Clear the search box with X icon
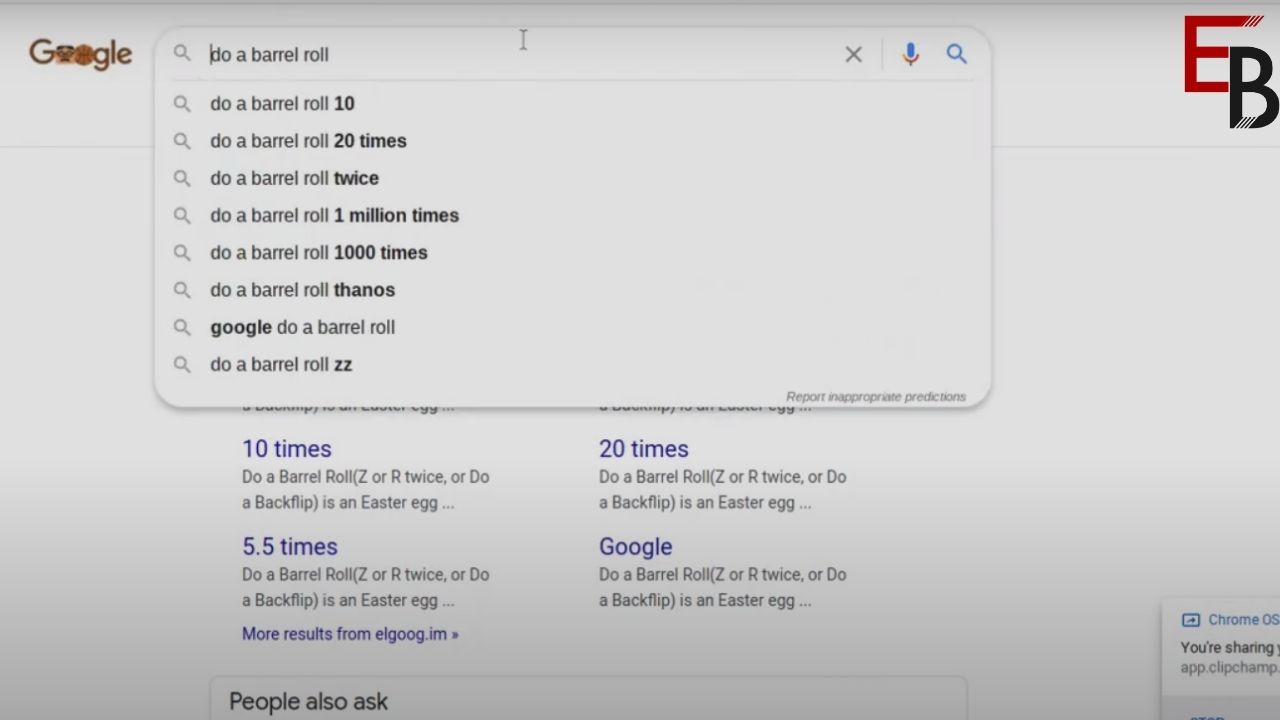This screenshot has height=720, width=1280. 853,55
